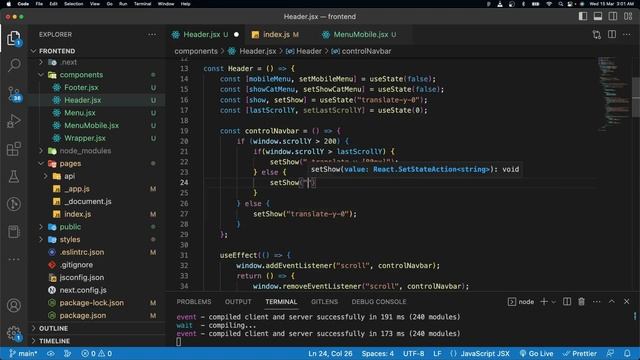Image resolution: width=640 pixels, height=360 pixels.
Task: Click the Header breadcrumb symbol
Action: click(304, 51)
